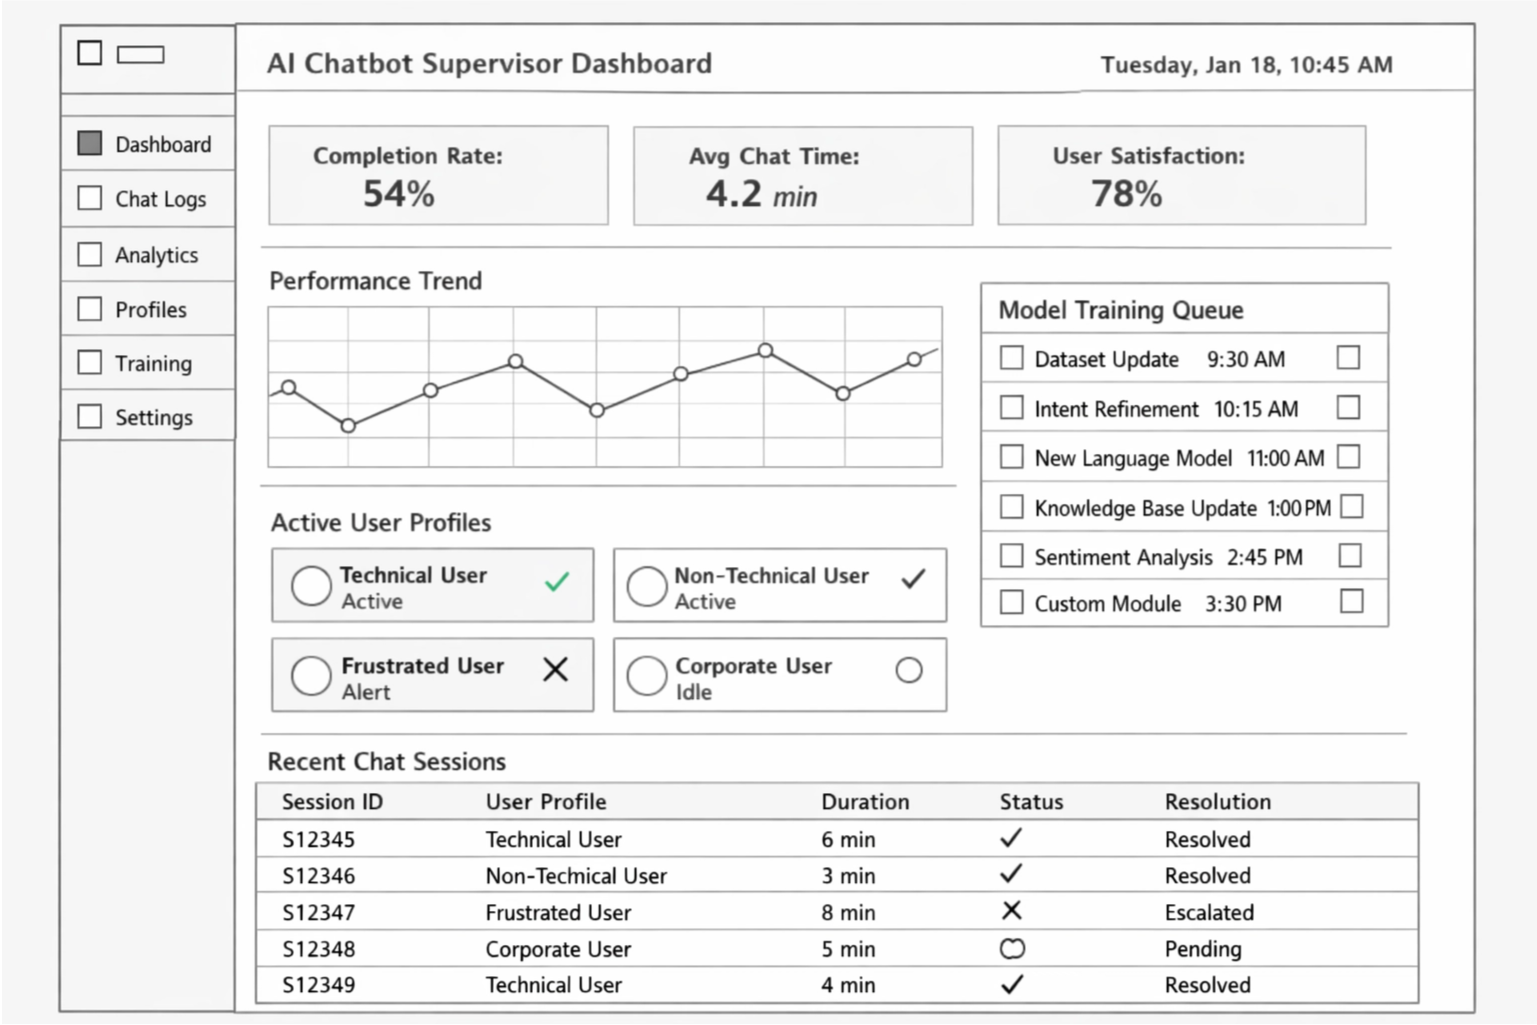Select the Frustrated User profile radio circle
The height and width of the screenshot is (1025, 1537).
[311, 676]
